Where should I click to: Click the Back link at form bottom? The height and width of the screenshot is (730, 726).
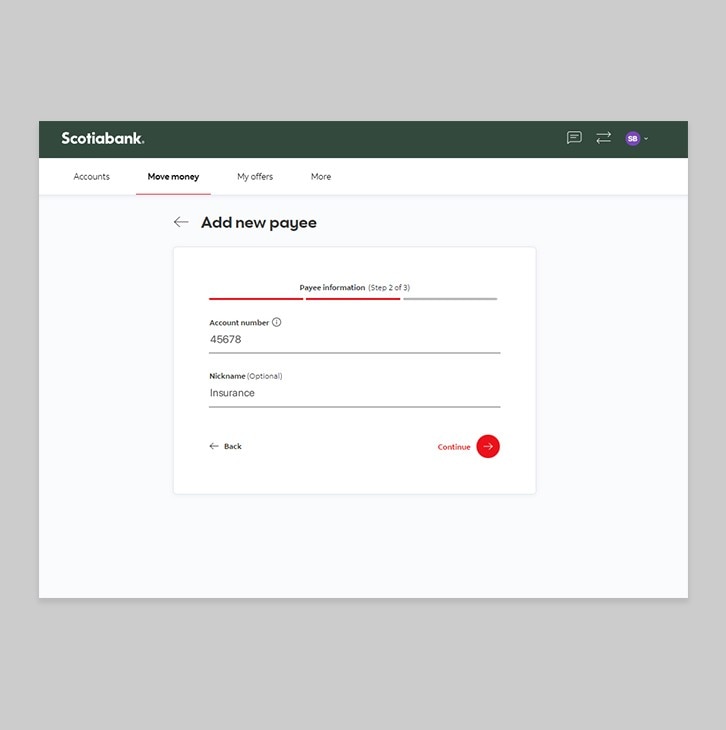225,446
